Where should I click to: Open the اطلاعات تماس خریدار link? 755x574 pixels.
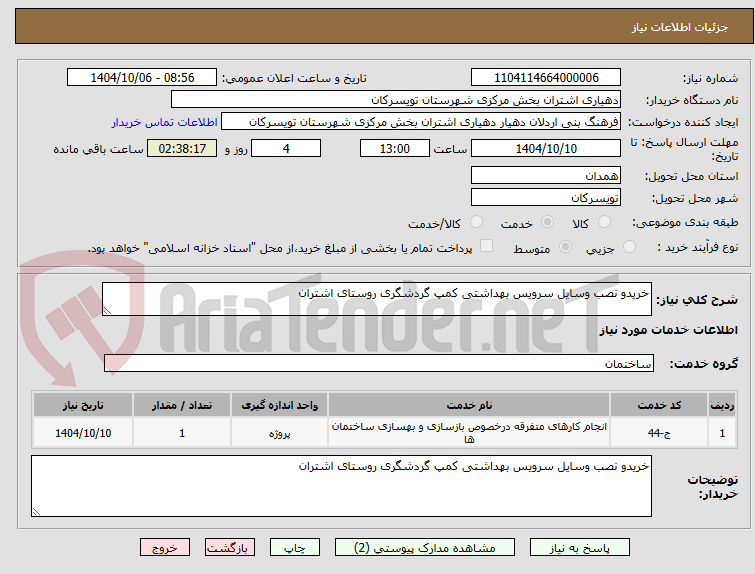click(165, 122)
